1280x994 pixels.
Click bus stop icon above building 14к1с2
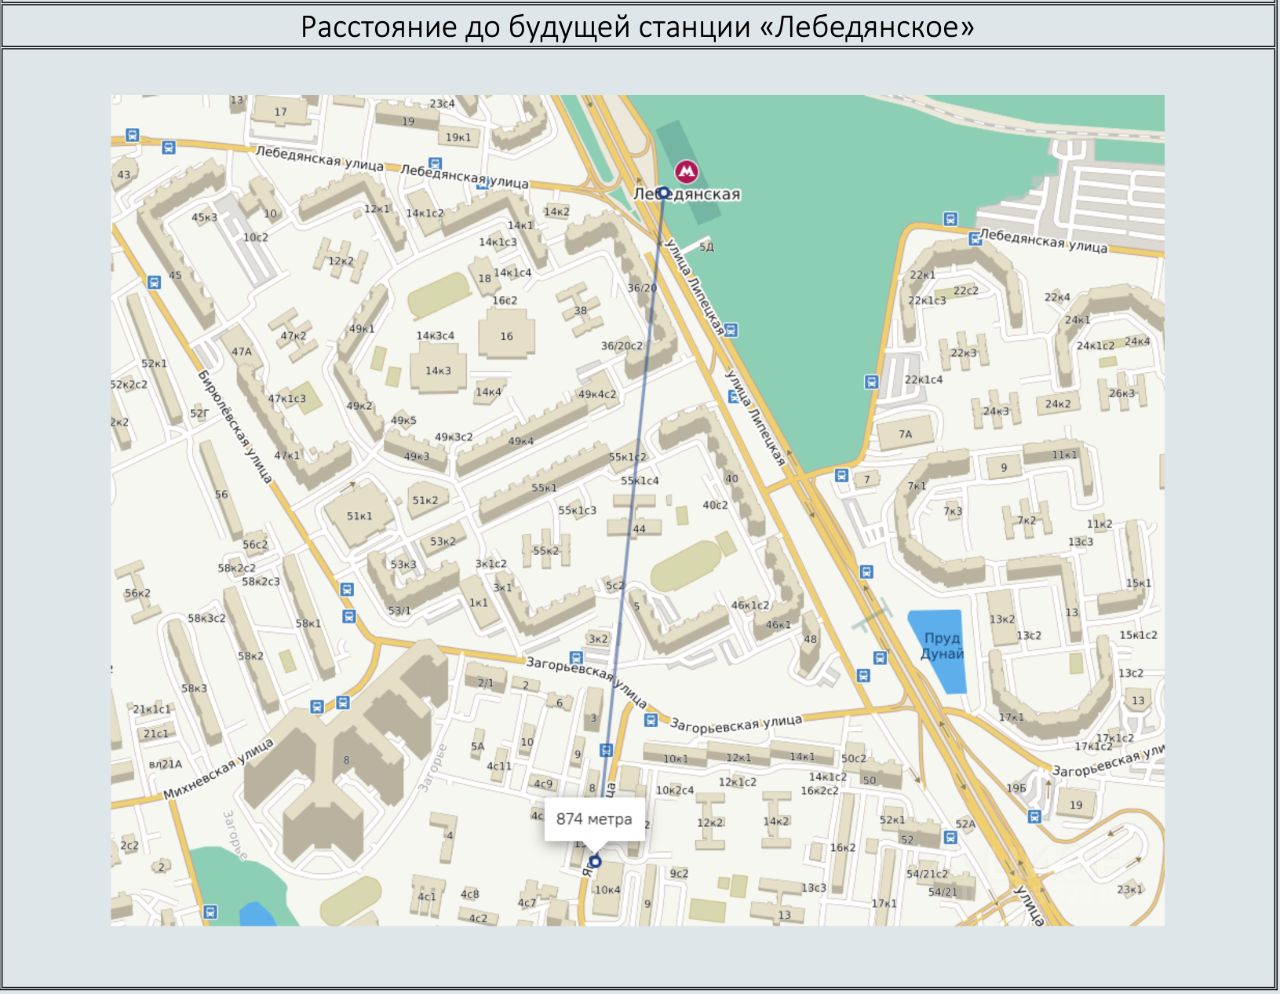tap(435, 163)
